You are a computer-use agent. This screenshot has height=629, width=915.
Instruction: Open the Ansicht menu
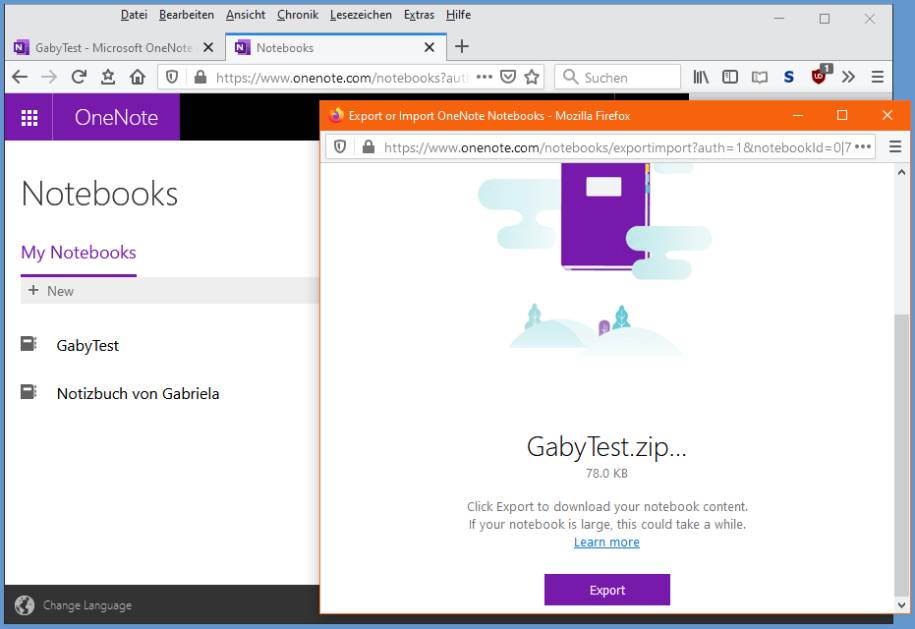[x=246, y=15]
